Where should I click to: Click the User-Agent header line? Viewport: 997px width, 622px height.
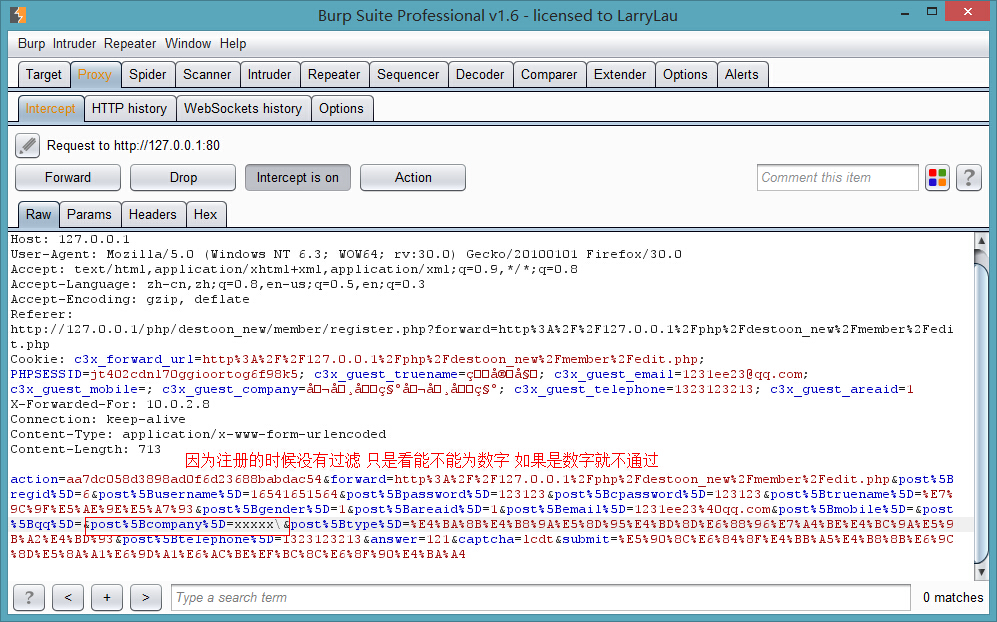[346, 254]
